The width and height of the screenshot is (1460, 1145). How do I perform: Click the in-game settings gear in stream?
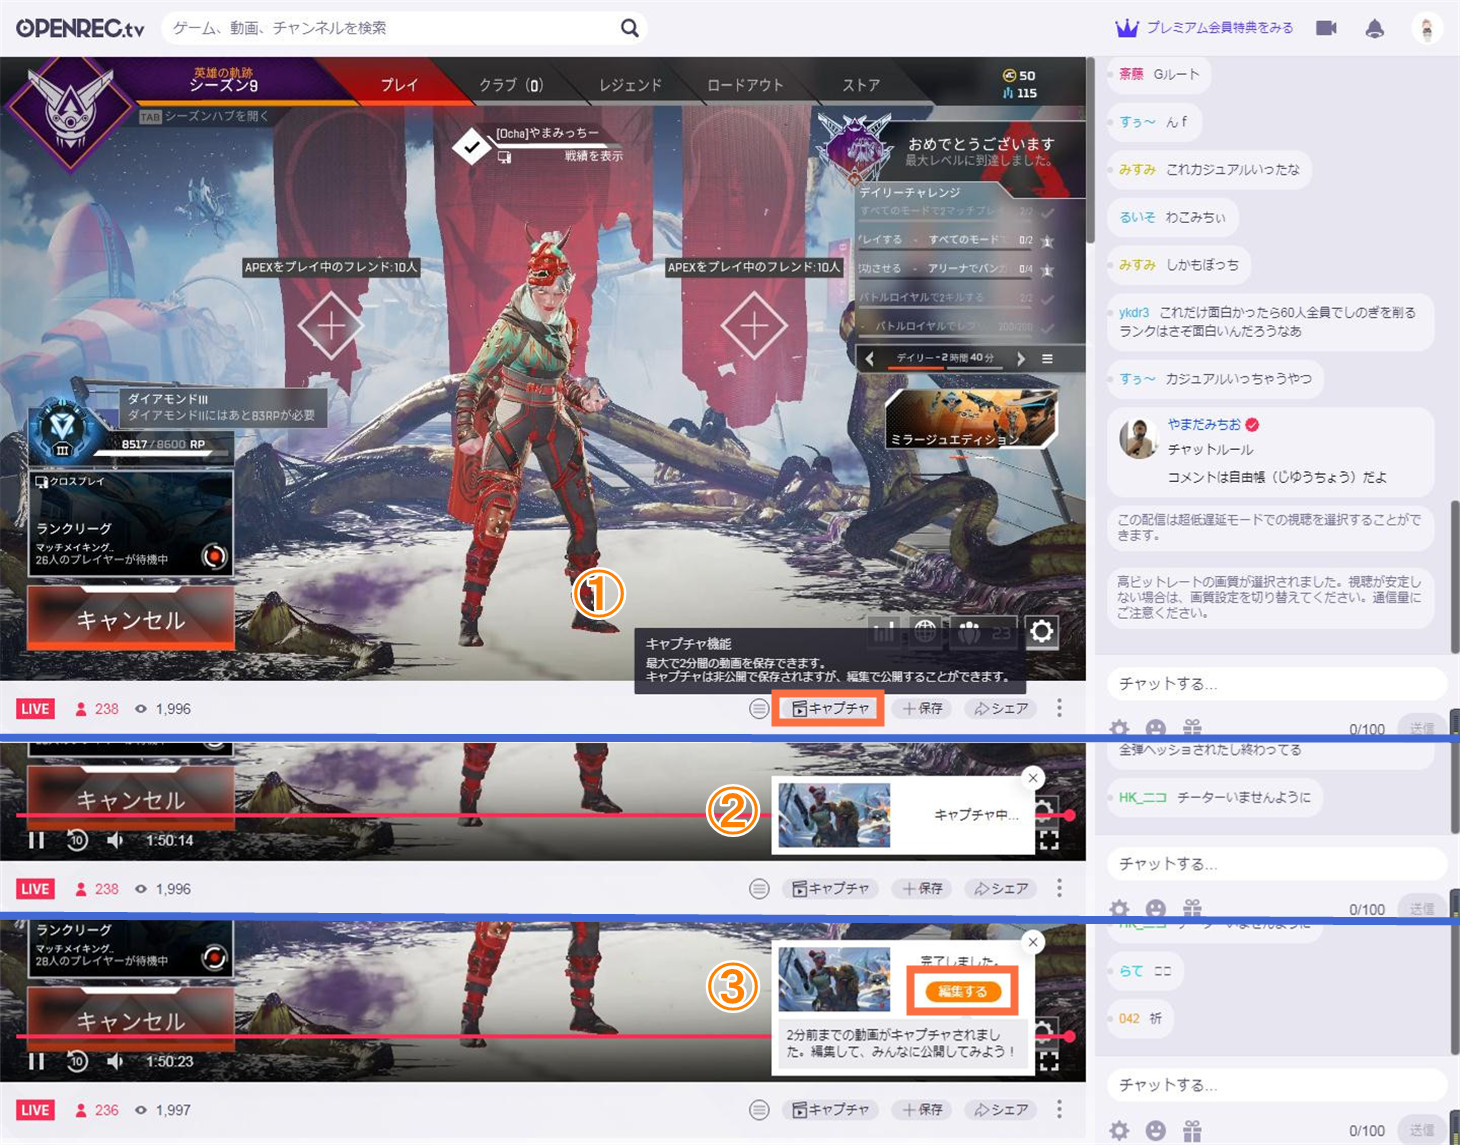(1042, 632)
